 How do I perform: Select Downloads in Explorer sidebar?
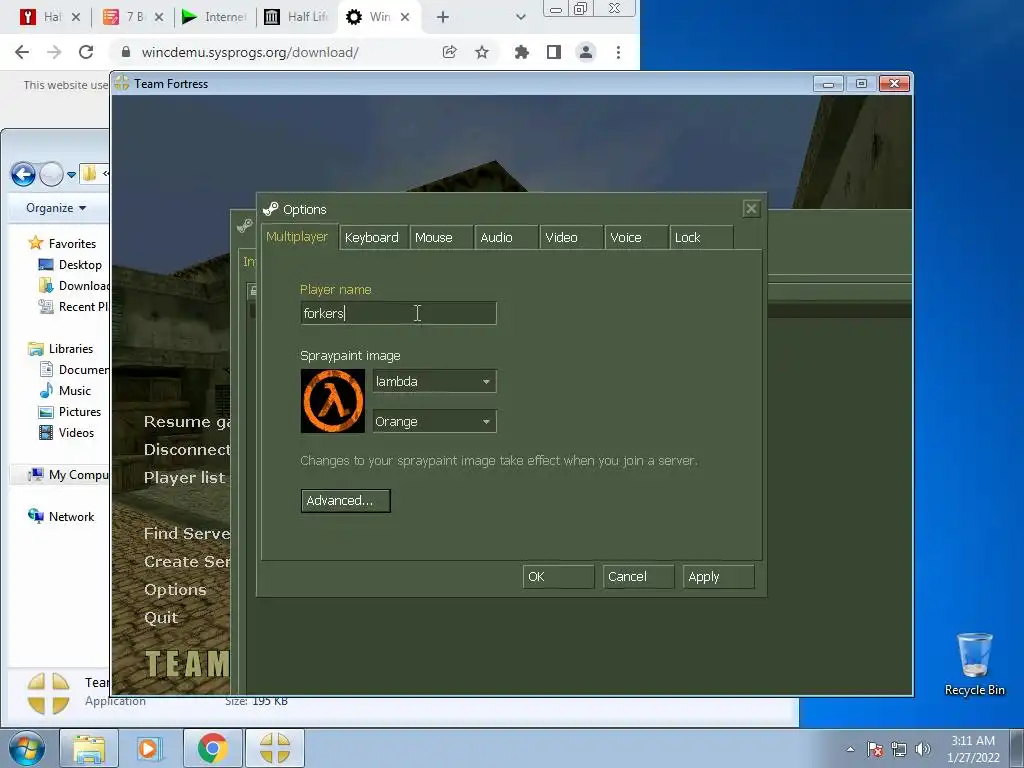74,285
